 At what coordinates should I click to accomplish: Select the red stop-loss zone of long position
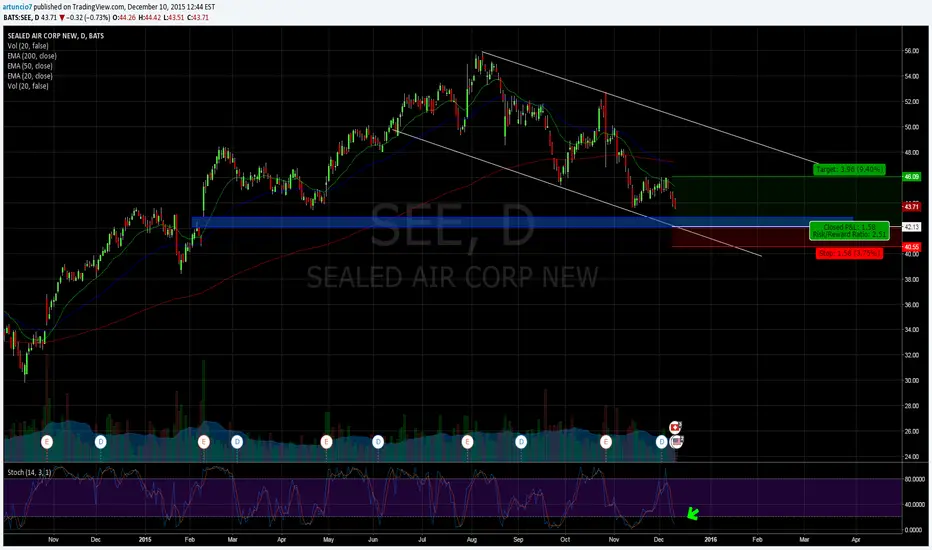point(787,237)
